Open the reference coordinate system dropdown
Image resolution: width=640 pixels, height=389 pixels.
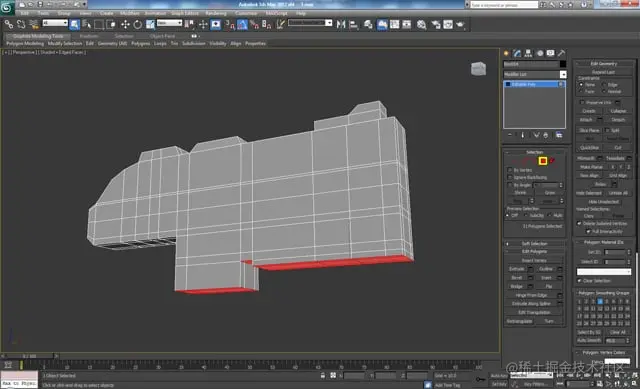169,23
